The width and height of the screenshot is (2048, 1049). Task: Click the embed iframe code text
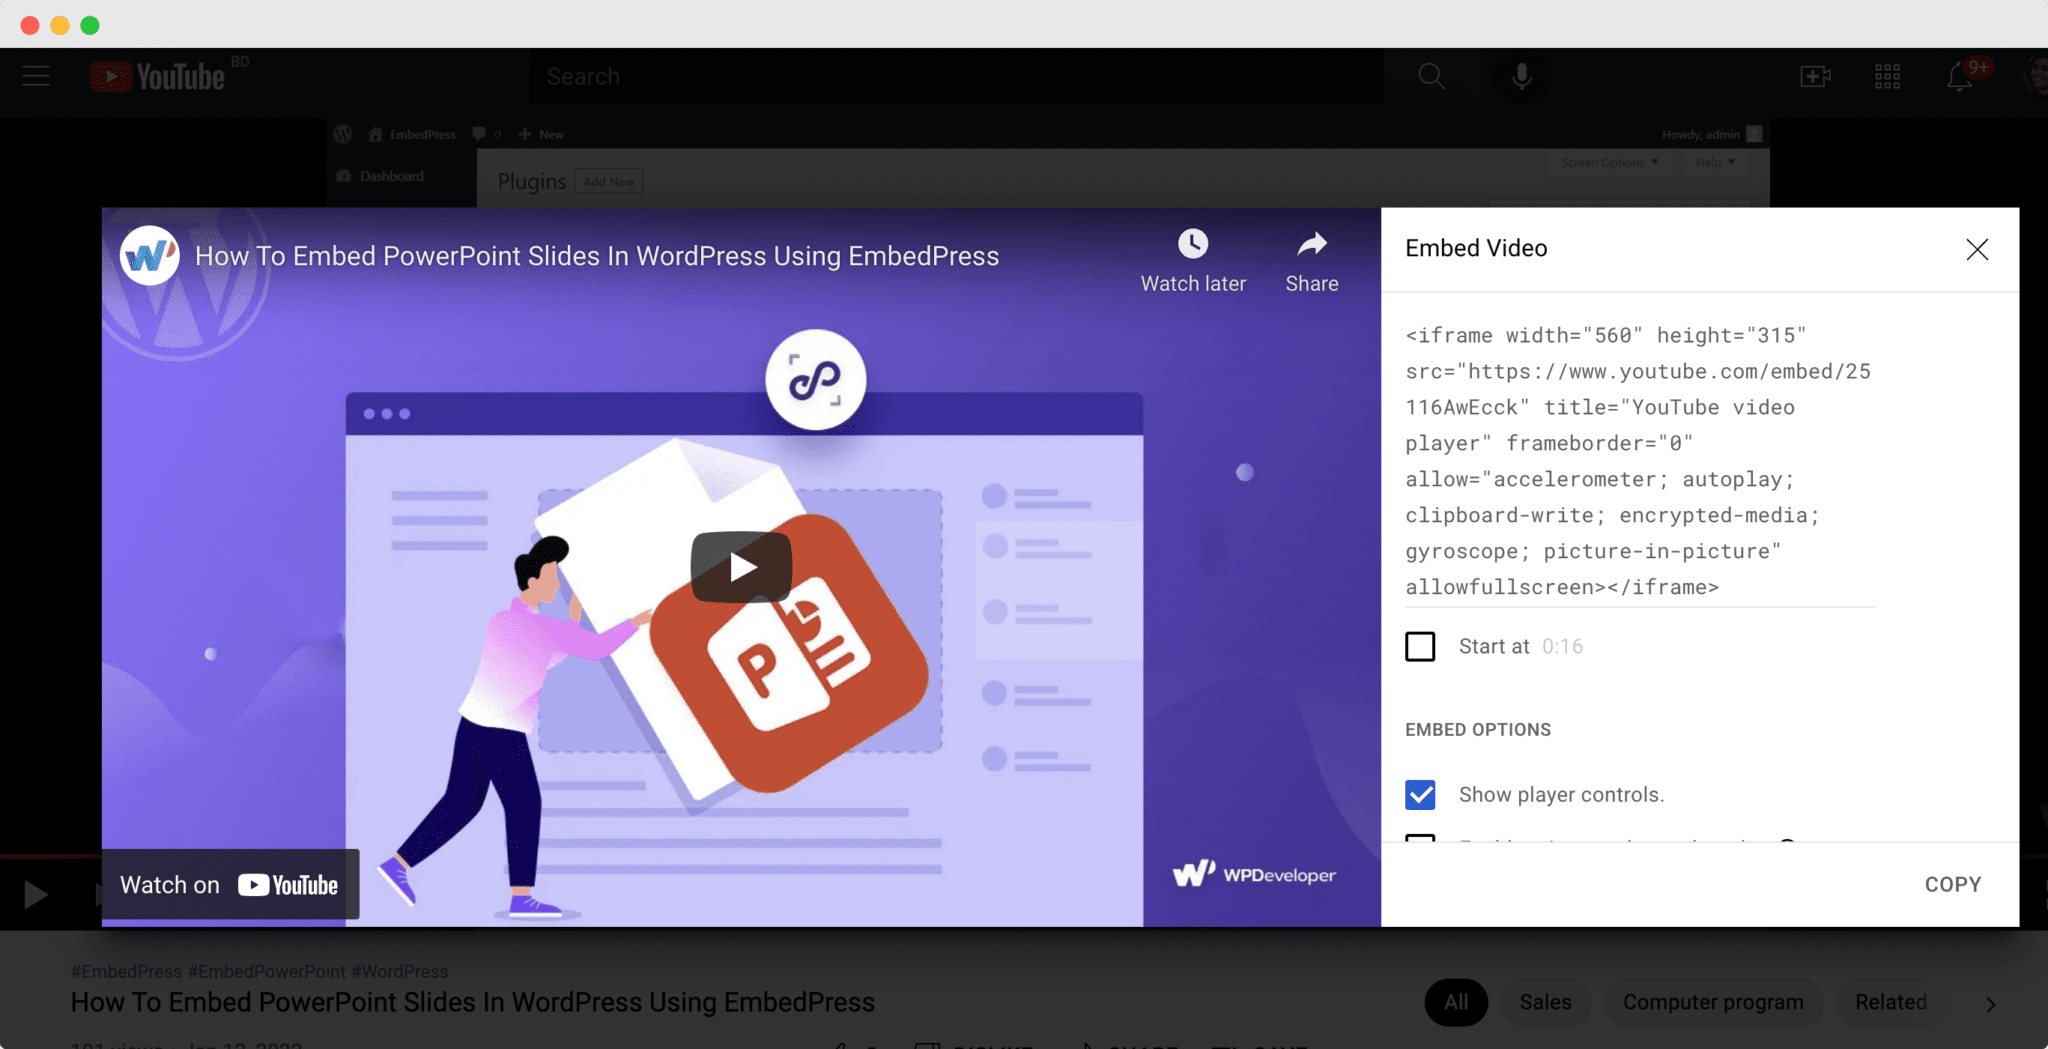[x=1639, y=461]
